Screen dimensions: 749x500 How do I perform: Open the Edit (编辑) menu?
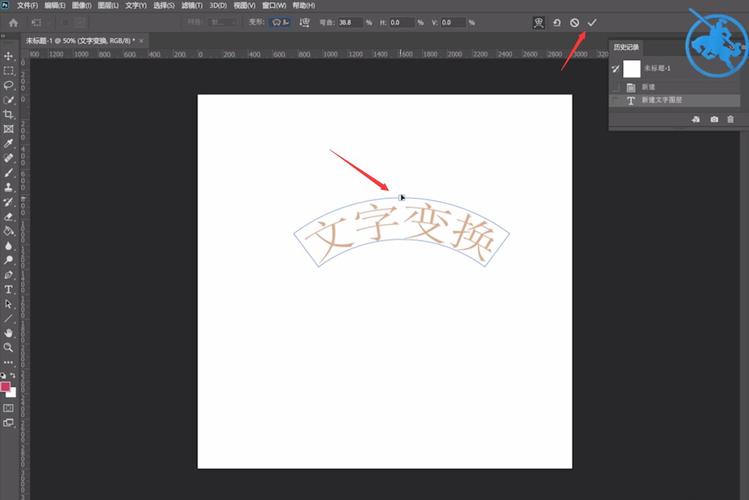(54, 5)
